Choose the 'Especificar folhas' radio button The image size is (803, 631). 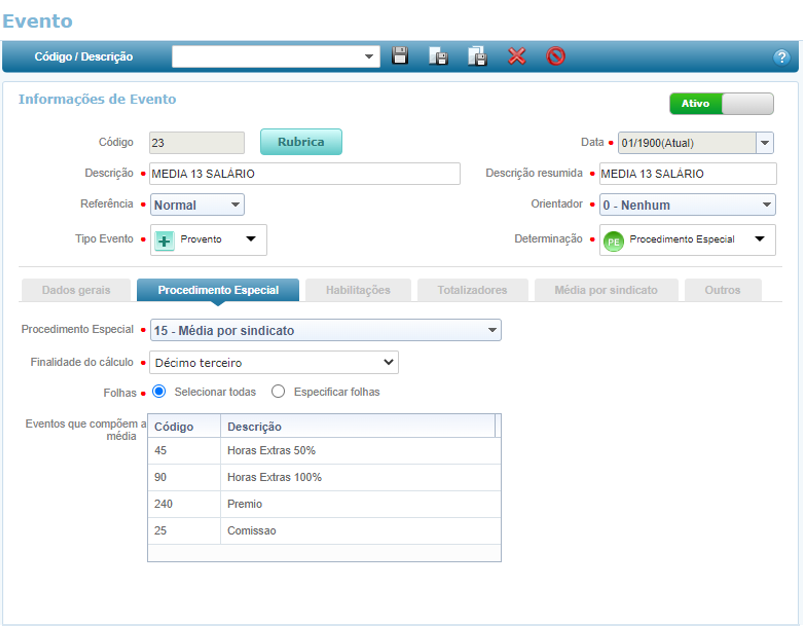(x=279, y=392)
